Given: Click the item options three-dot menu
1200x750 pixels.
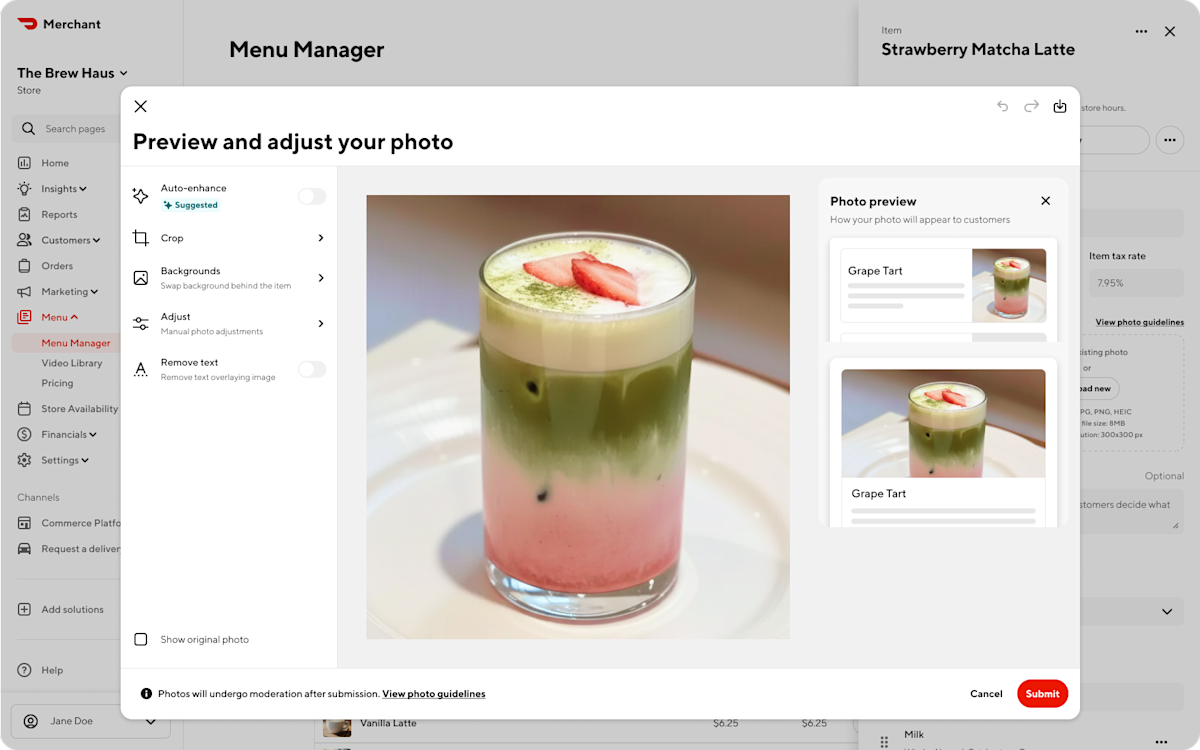Looking at the screenshot, I should coord(1141,31).
